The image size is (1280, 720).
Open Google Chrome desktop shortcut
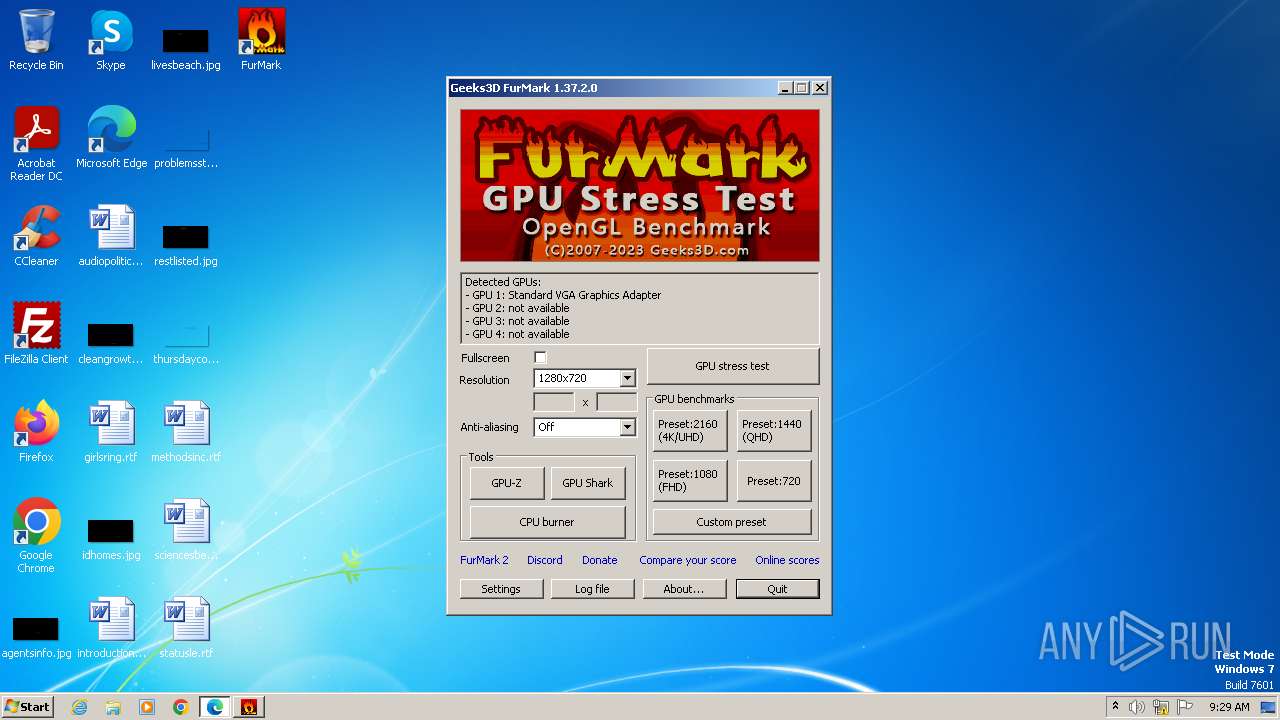36,536
